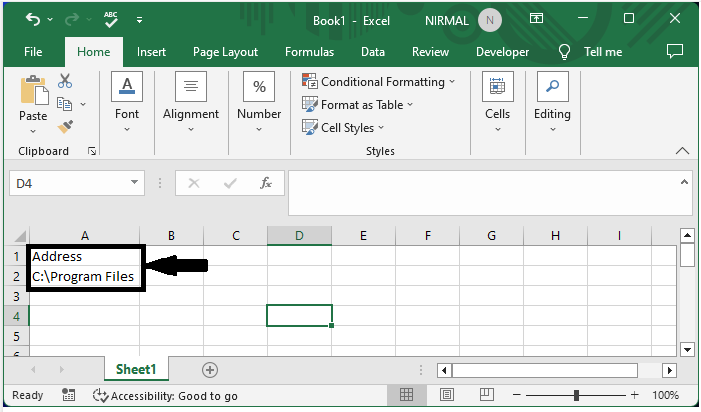This screenshot has height=412, width=701.
Task: Click the Insert Function fx icon
Action: tap(266, 183)
